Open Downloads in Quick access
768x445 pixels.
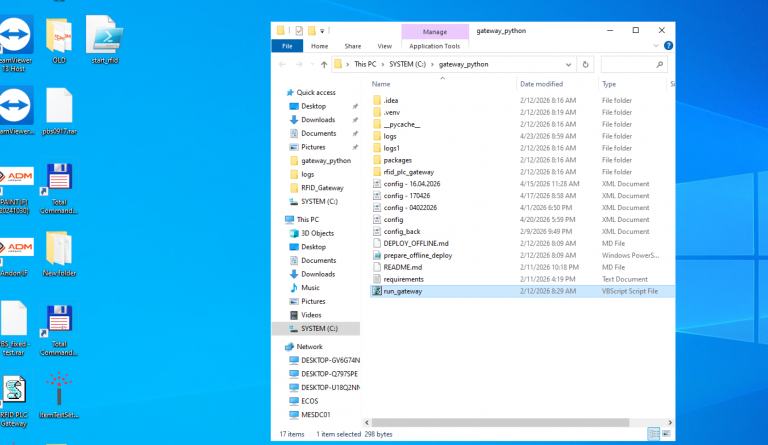318,120
